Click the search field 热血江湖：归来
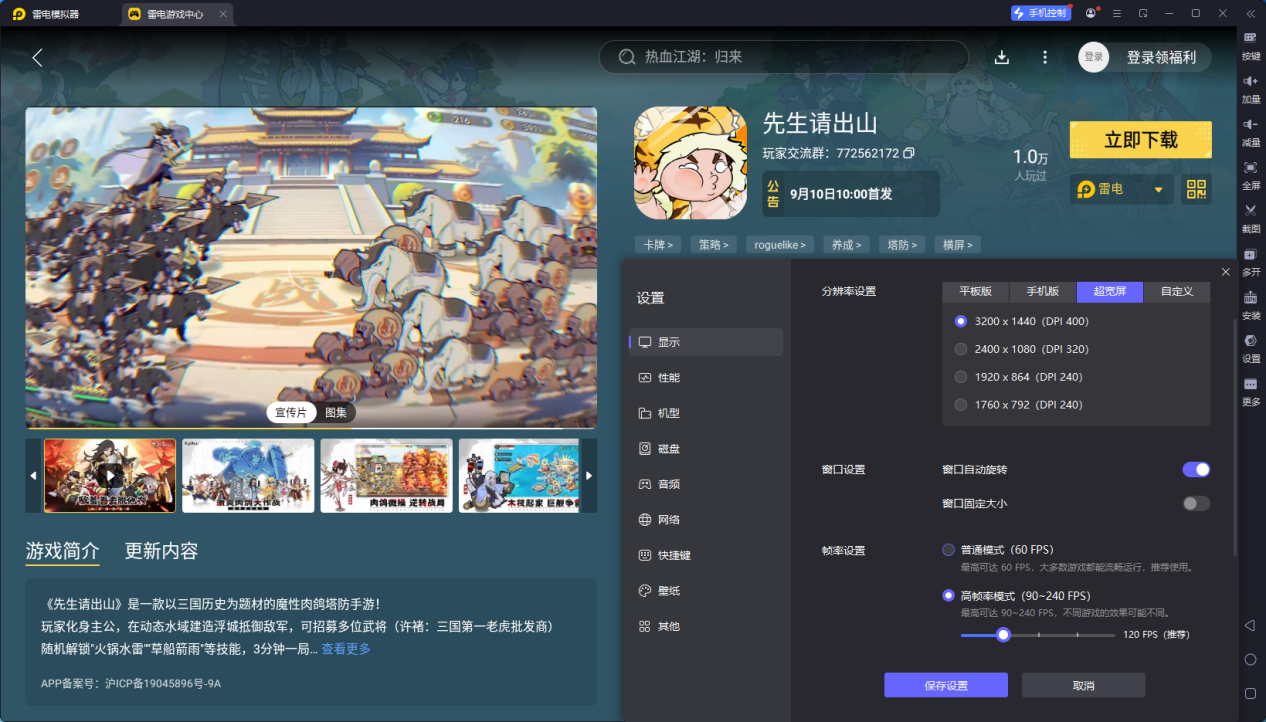 click(784, 57)
